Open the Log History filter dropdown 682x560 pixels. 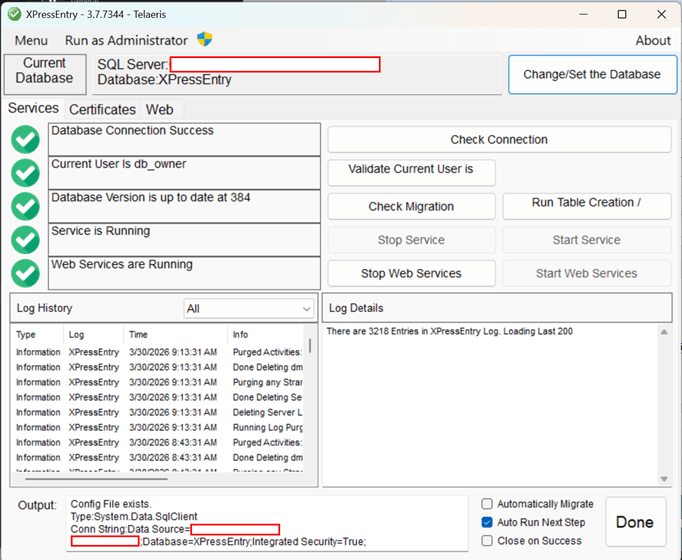pyautogui.click(x=249, y=309)
